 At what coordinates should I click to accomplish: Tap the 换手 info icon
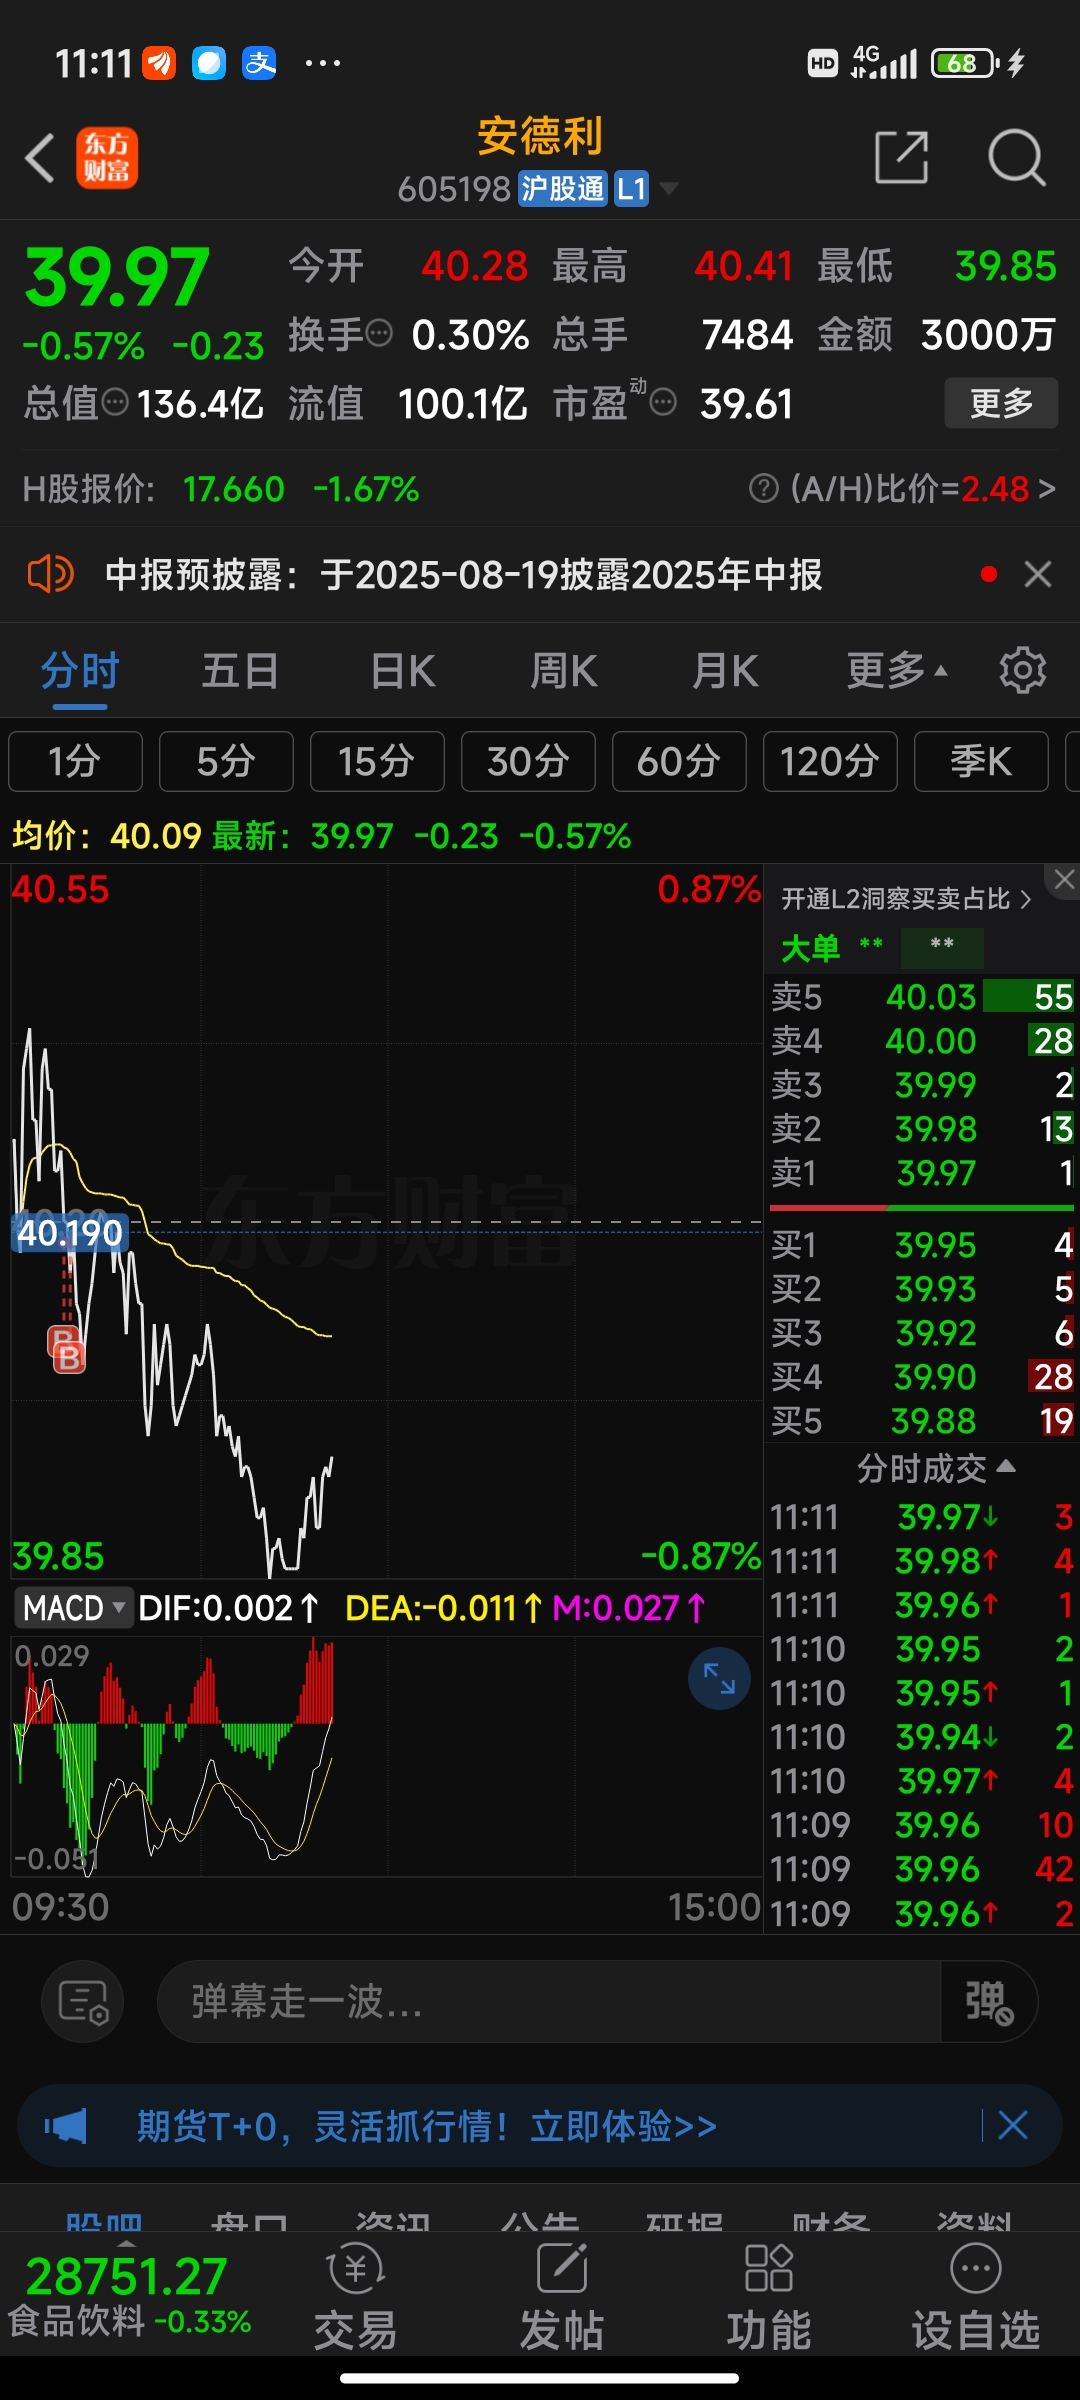[379, 332]
